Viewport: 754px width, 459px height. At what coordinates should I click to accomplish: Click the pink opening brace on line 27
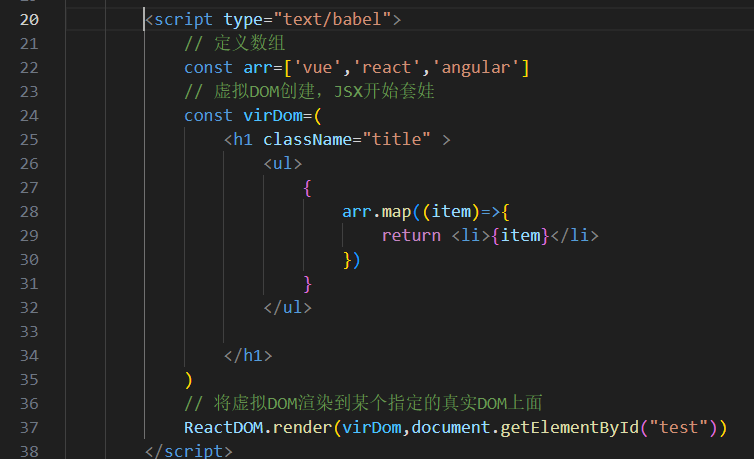click(308, 188)
